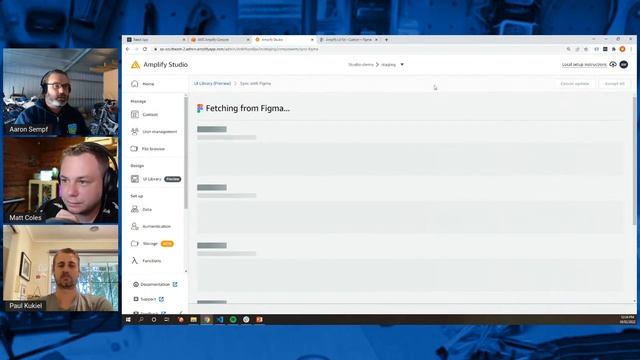Image resolution: width=640 pixels, height=360 pixels.
Task: Select Matt Coles video tile
Action: 61,180
